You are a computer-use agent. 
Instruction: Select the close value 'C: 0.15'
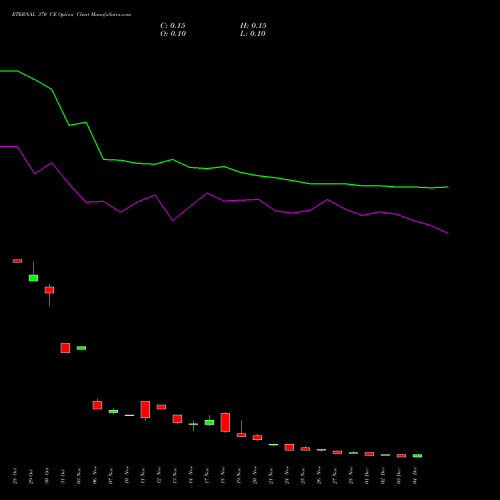click(x=173, y=26)
